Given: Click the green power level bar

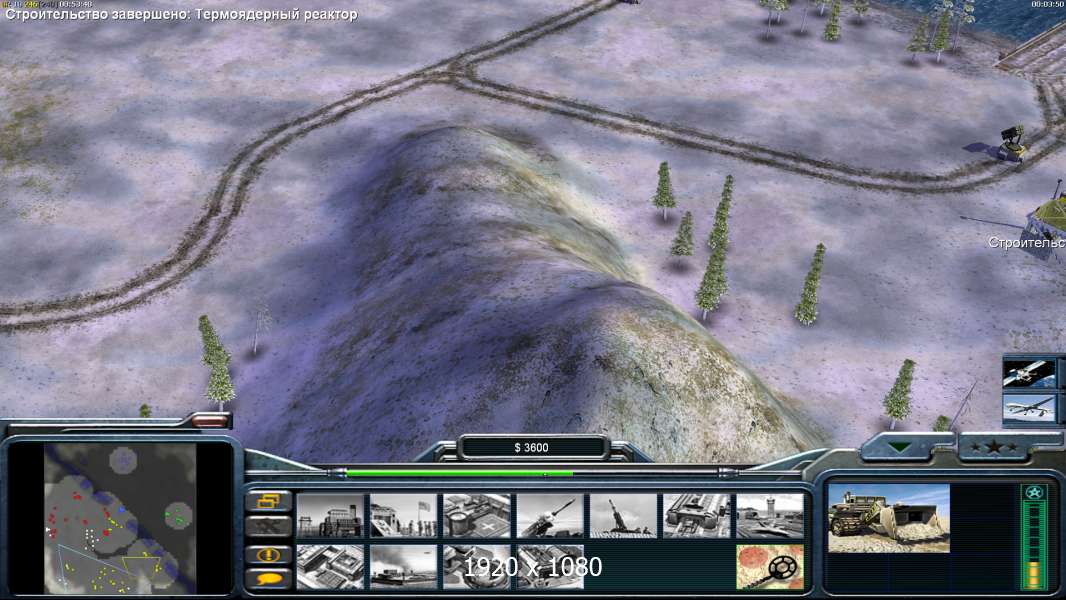Looking at the screenshot, I should (460, 472).
